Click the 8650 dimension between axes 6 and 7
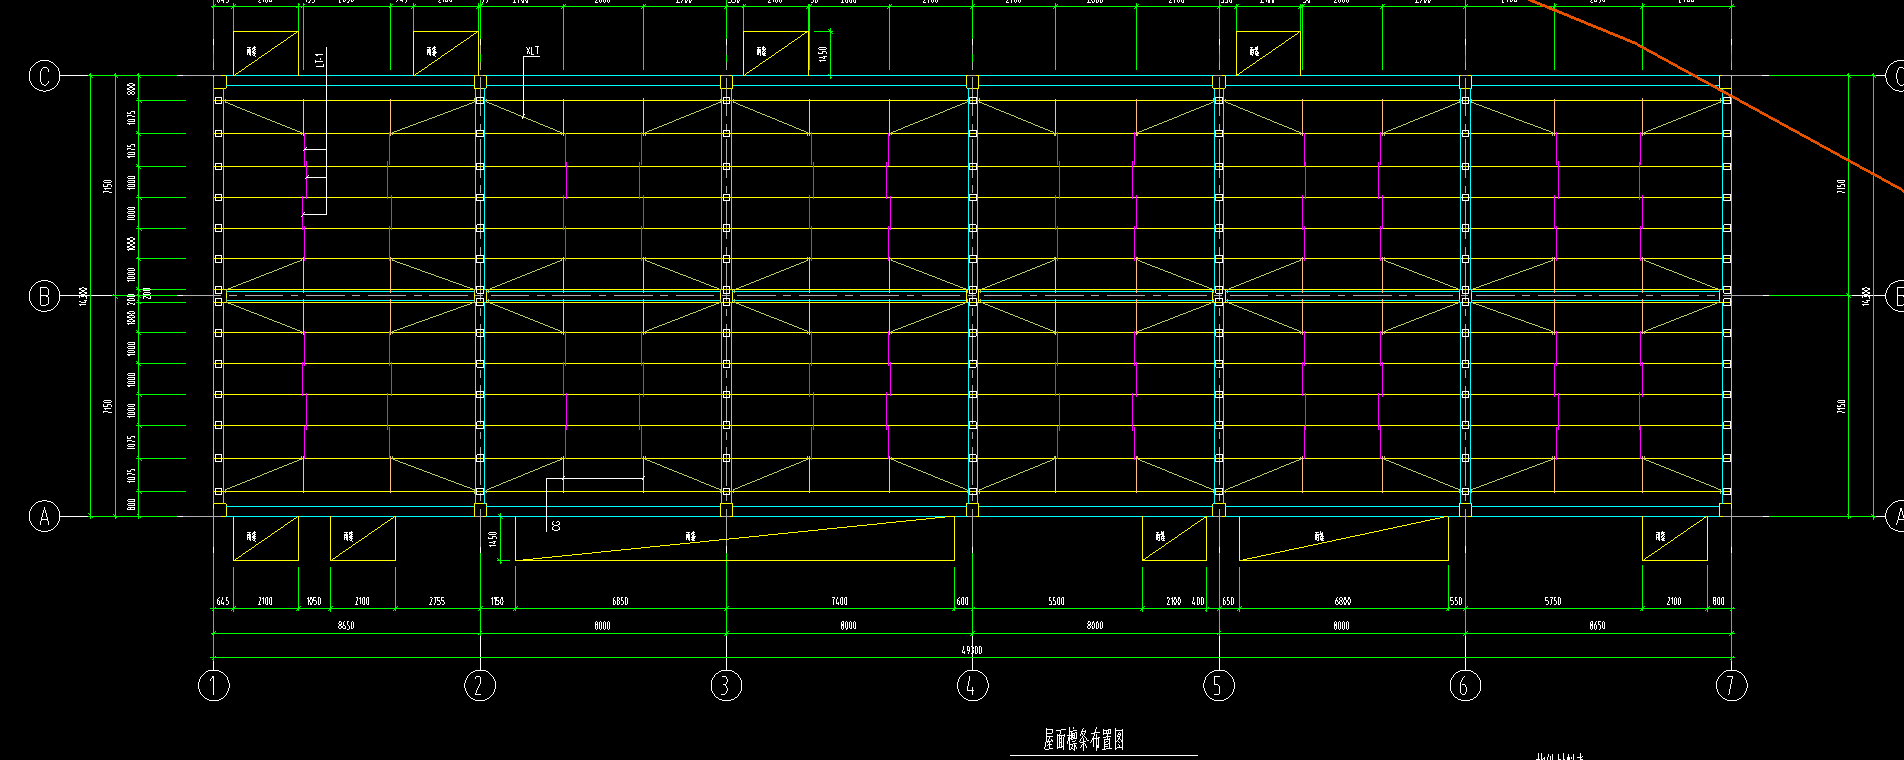Image resolution: width=1904 pixels, height=760 pixels. (1597, 626)
